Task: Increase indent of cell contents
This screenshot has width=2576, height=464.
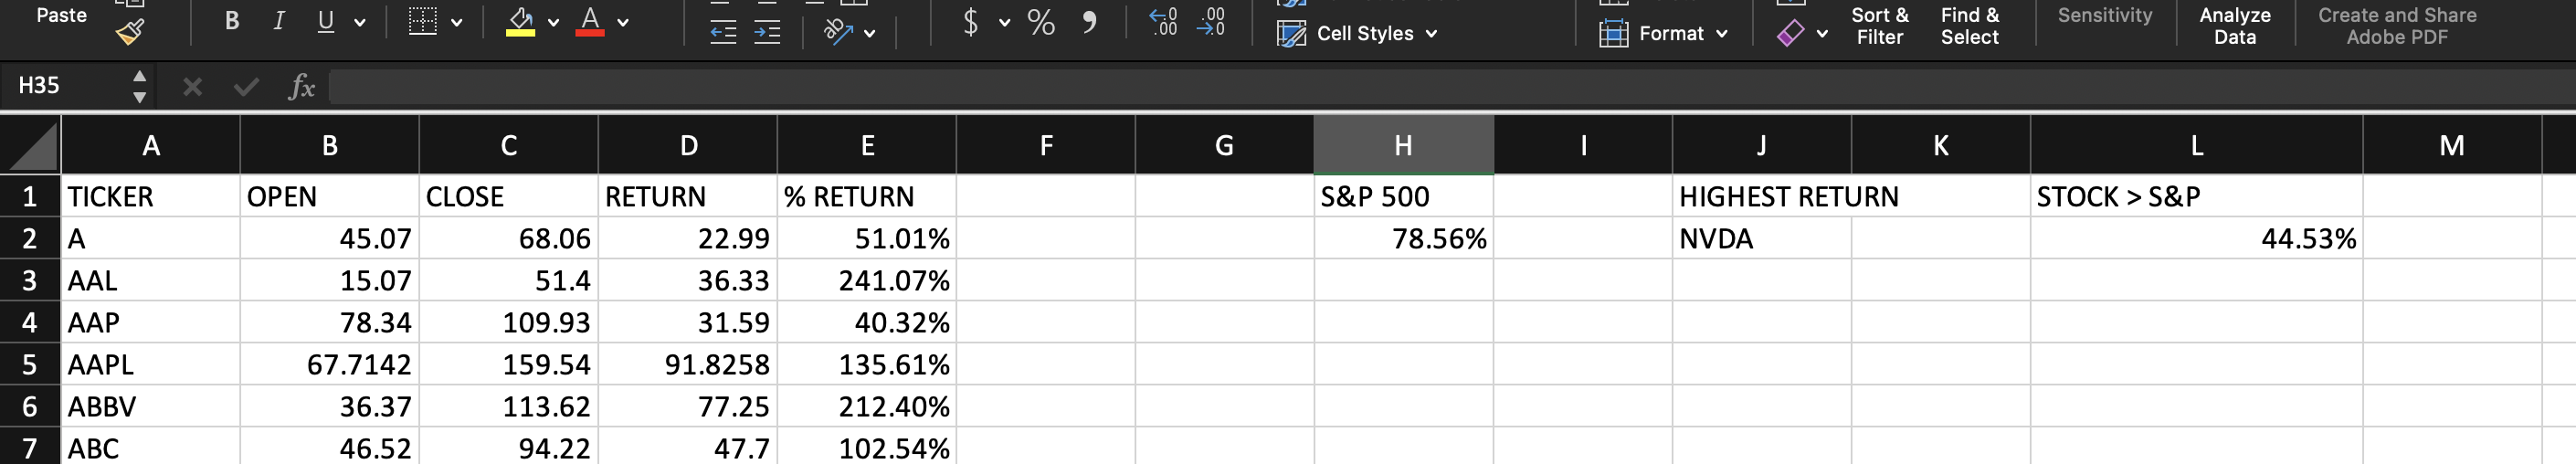Action: click(x=767, y=33)
